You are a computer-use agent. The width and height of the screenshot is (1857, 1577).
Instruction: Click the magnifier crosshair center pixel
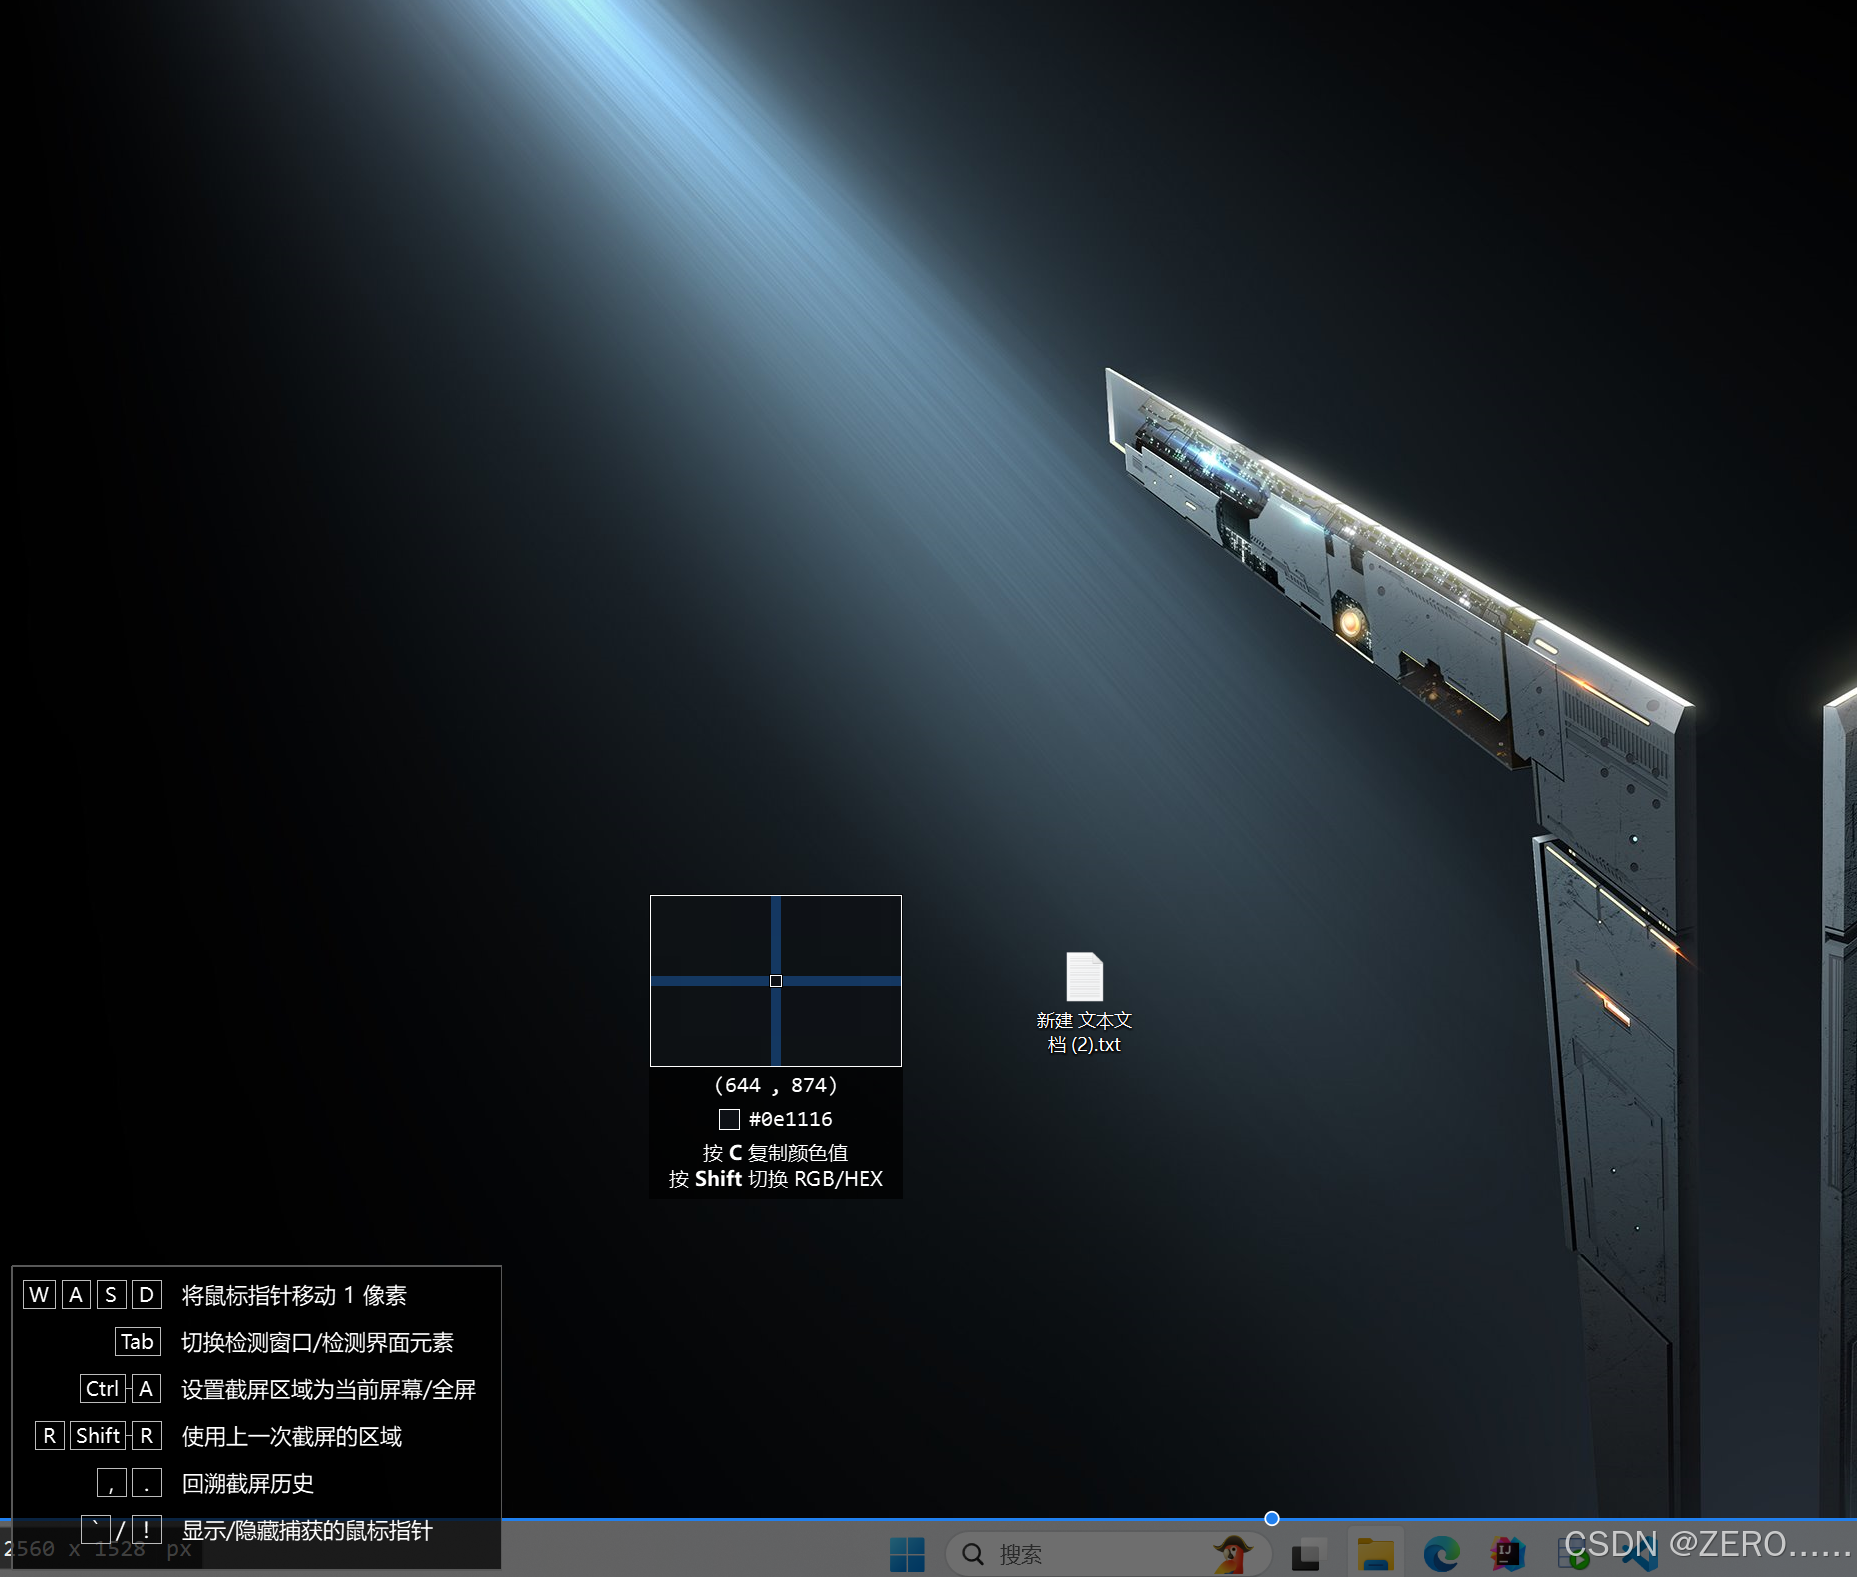coord(776,981)
